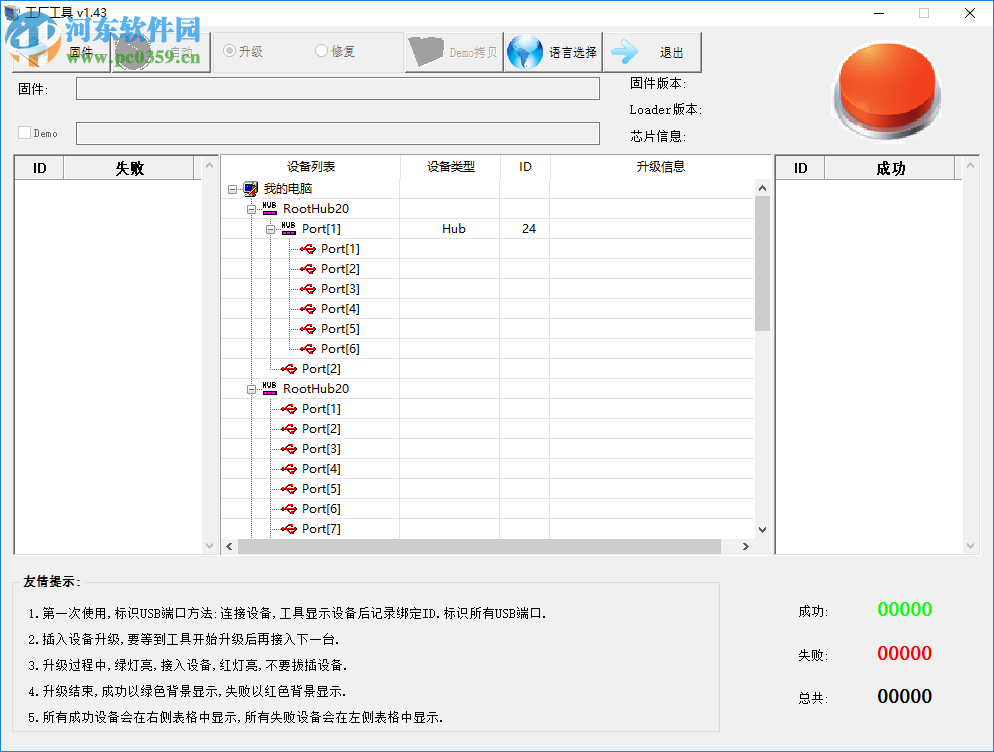Click the red 失败 counter 00000
Image resolution: width=994 pixels, height=752 pixels.
[904, 653]
